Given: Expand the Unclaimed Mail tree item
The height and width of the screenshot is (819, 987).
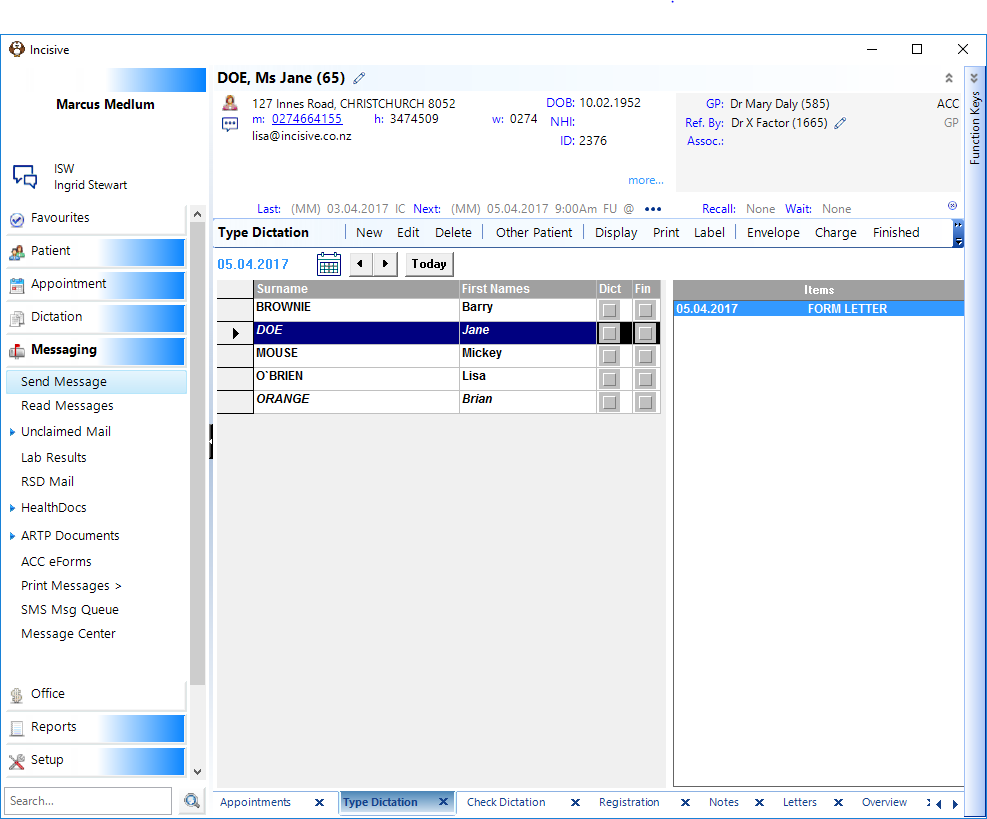Looking at the screenshot, I should 12,432.
